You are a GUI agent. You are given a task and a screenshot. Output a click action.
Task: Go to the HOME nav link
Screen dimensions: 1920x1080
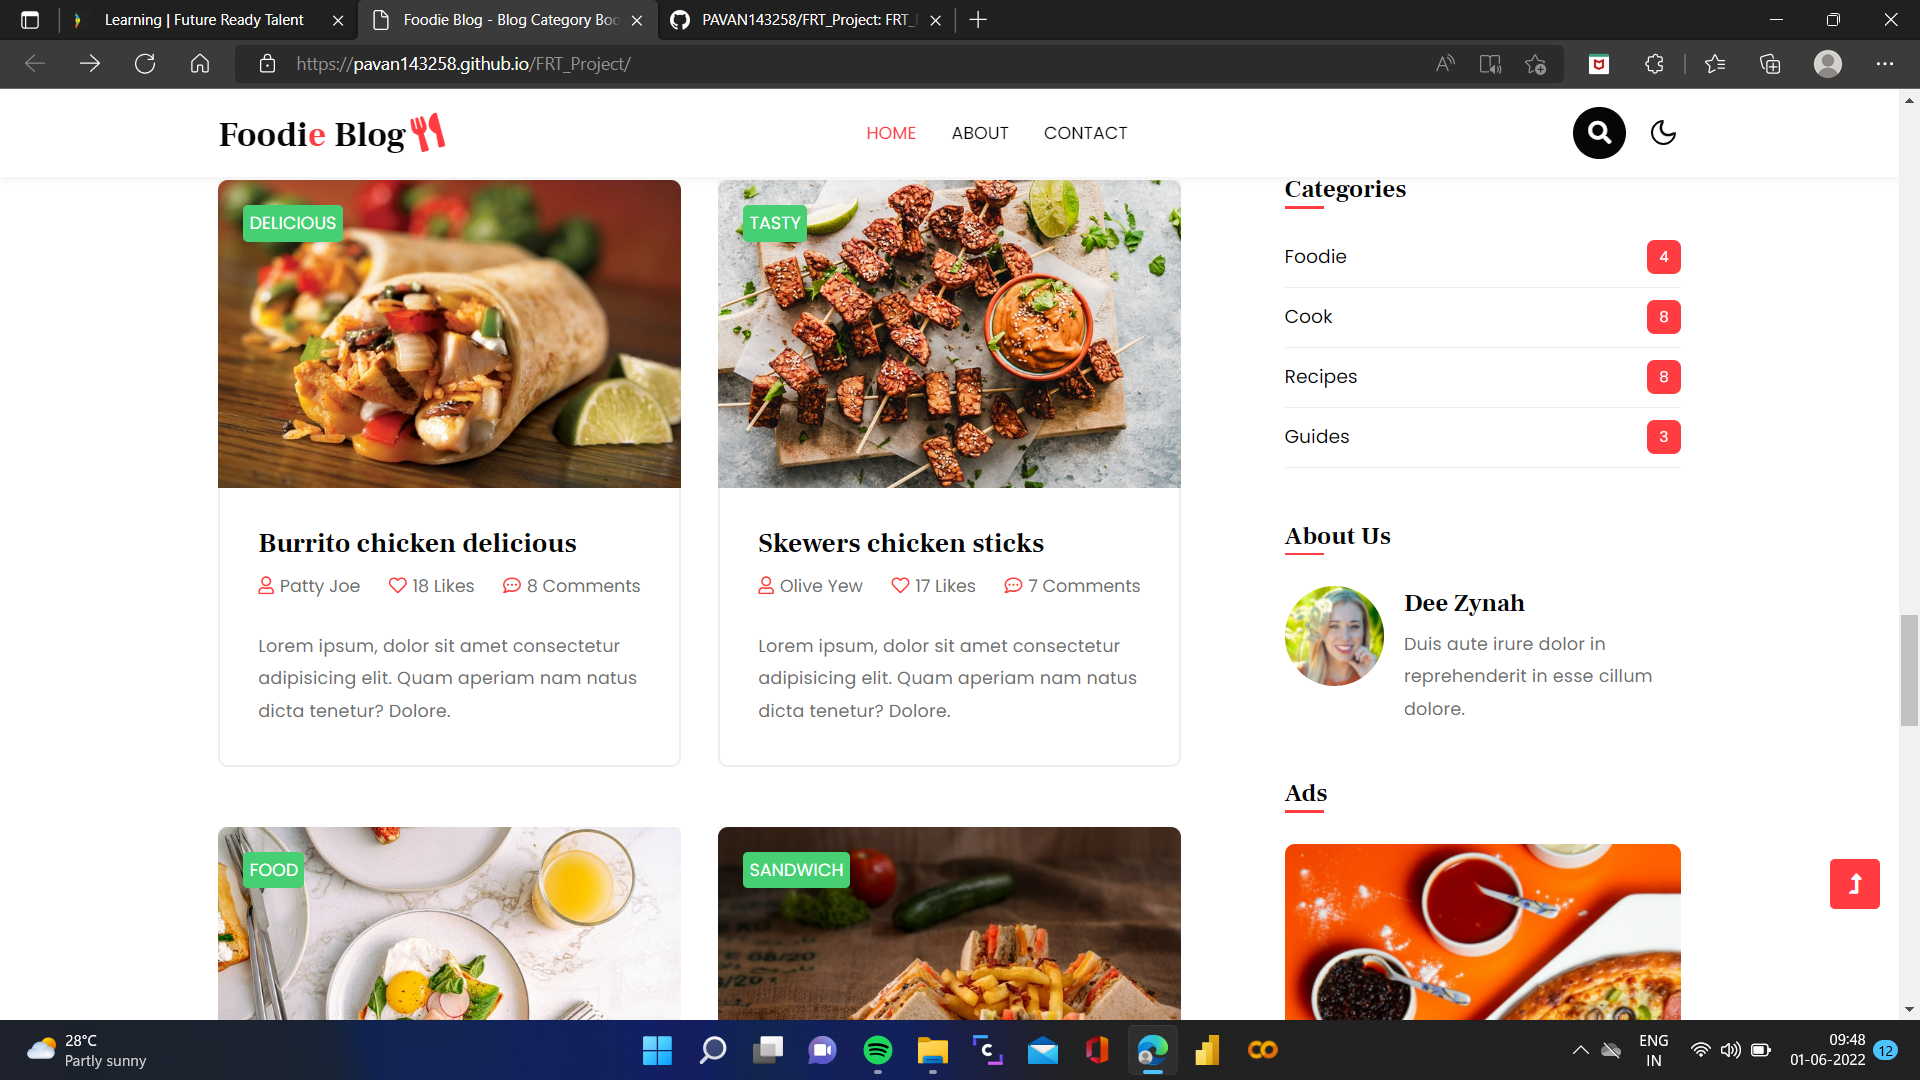point(891,133)
